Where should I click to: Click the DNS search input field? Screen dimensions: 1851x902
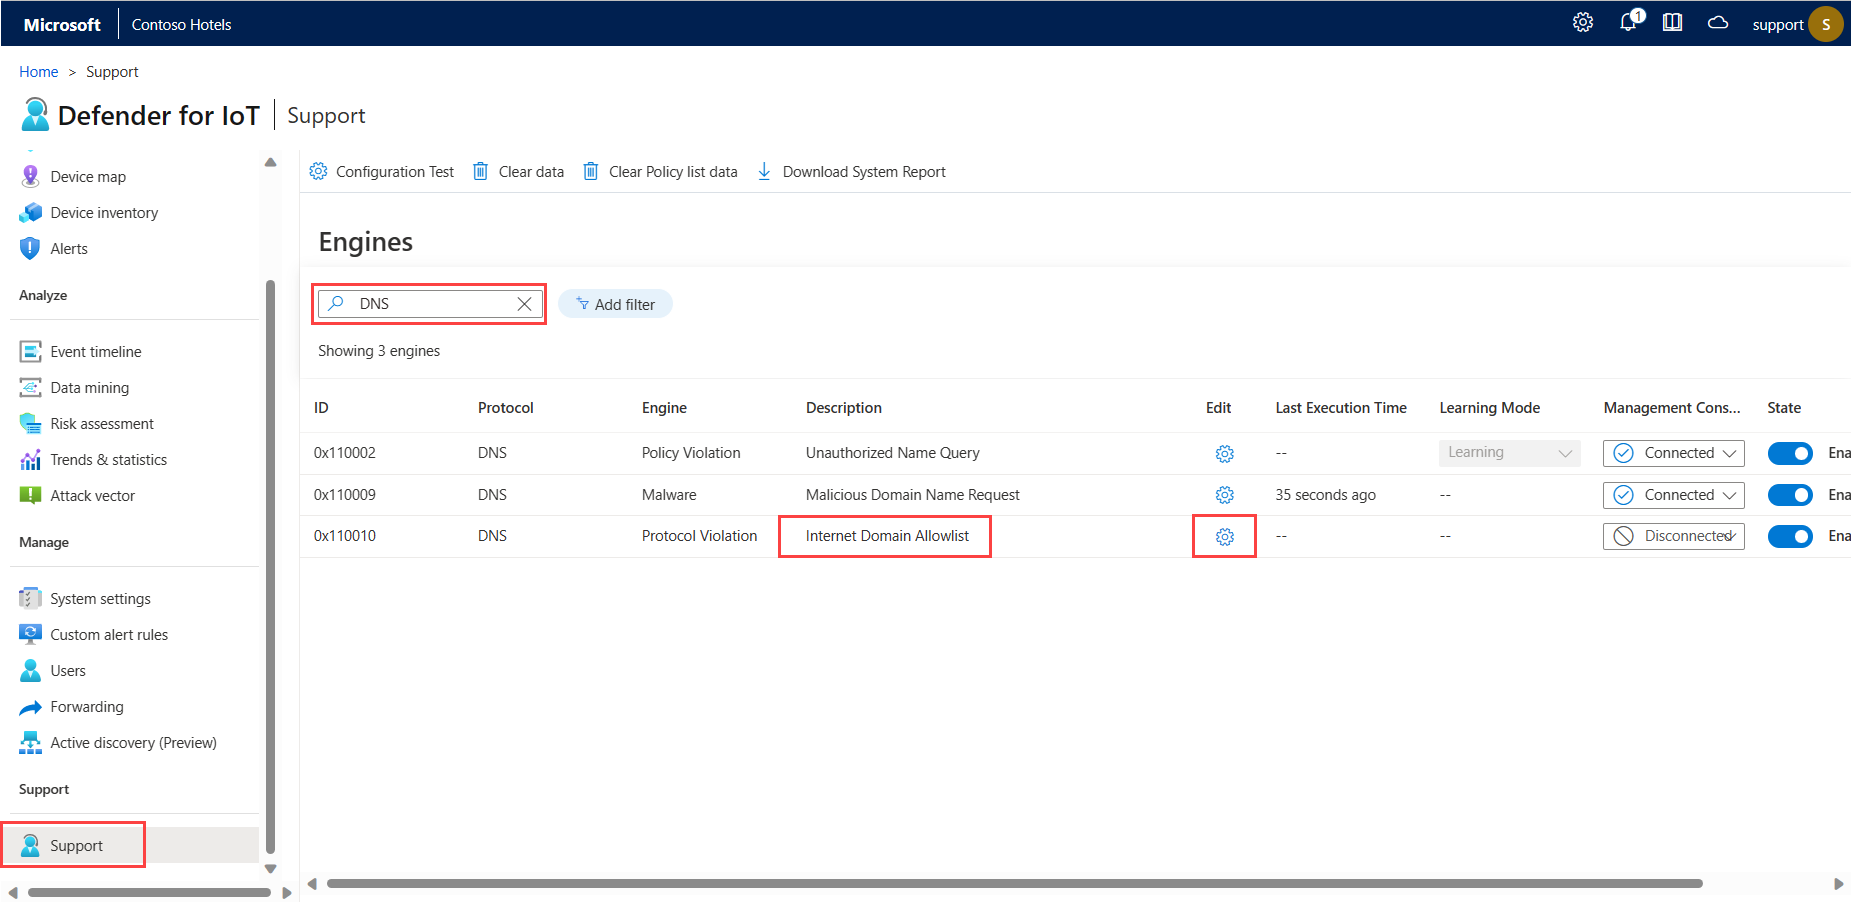[430, 304]
